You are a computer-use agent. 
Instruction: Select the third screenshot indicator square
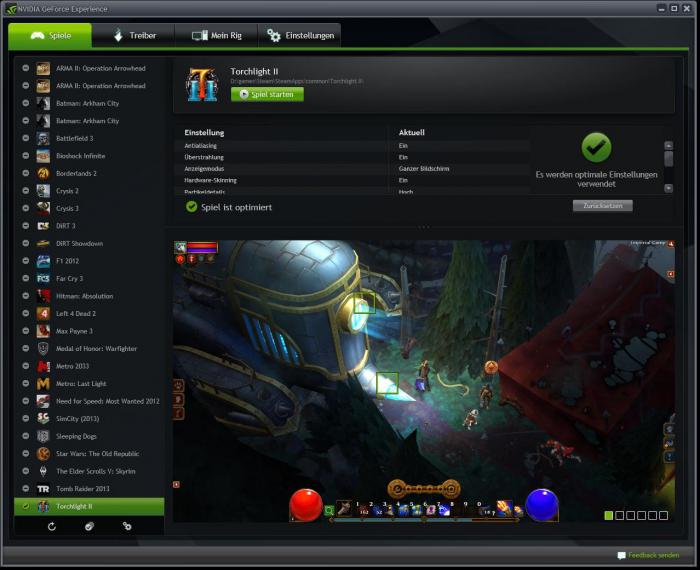point(630,516)
